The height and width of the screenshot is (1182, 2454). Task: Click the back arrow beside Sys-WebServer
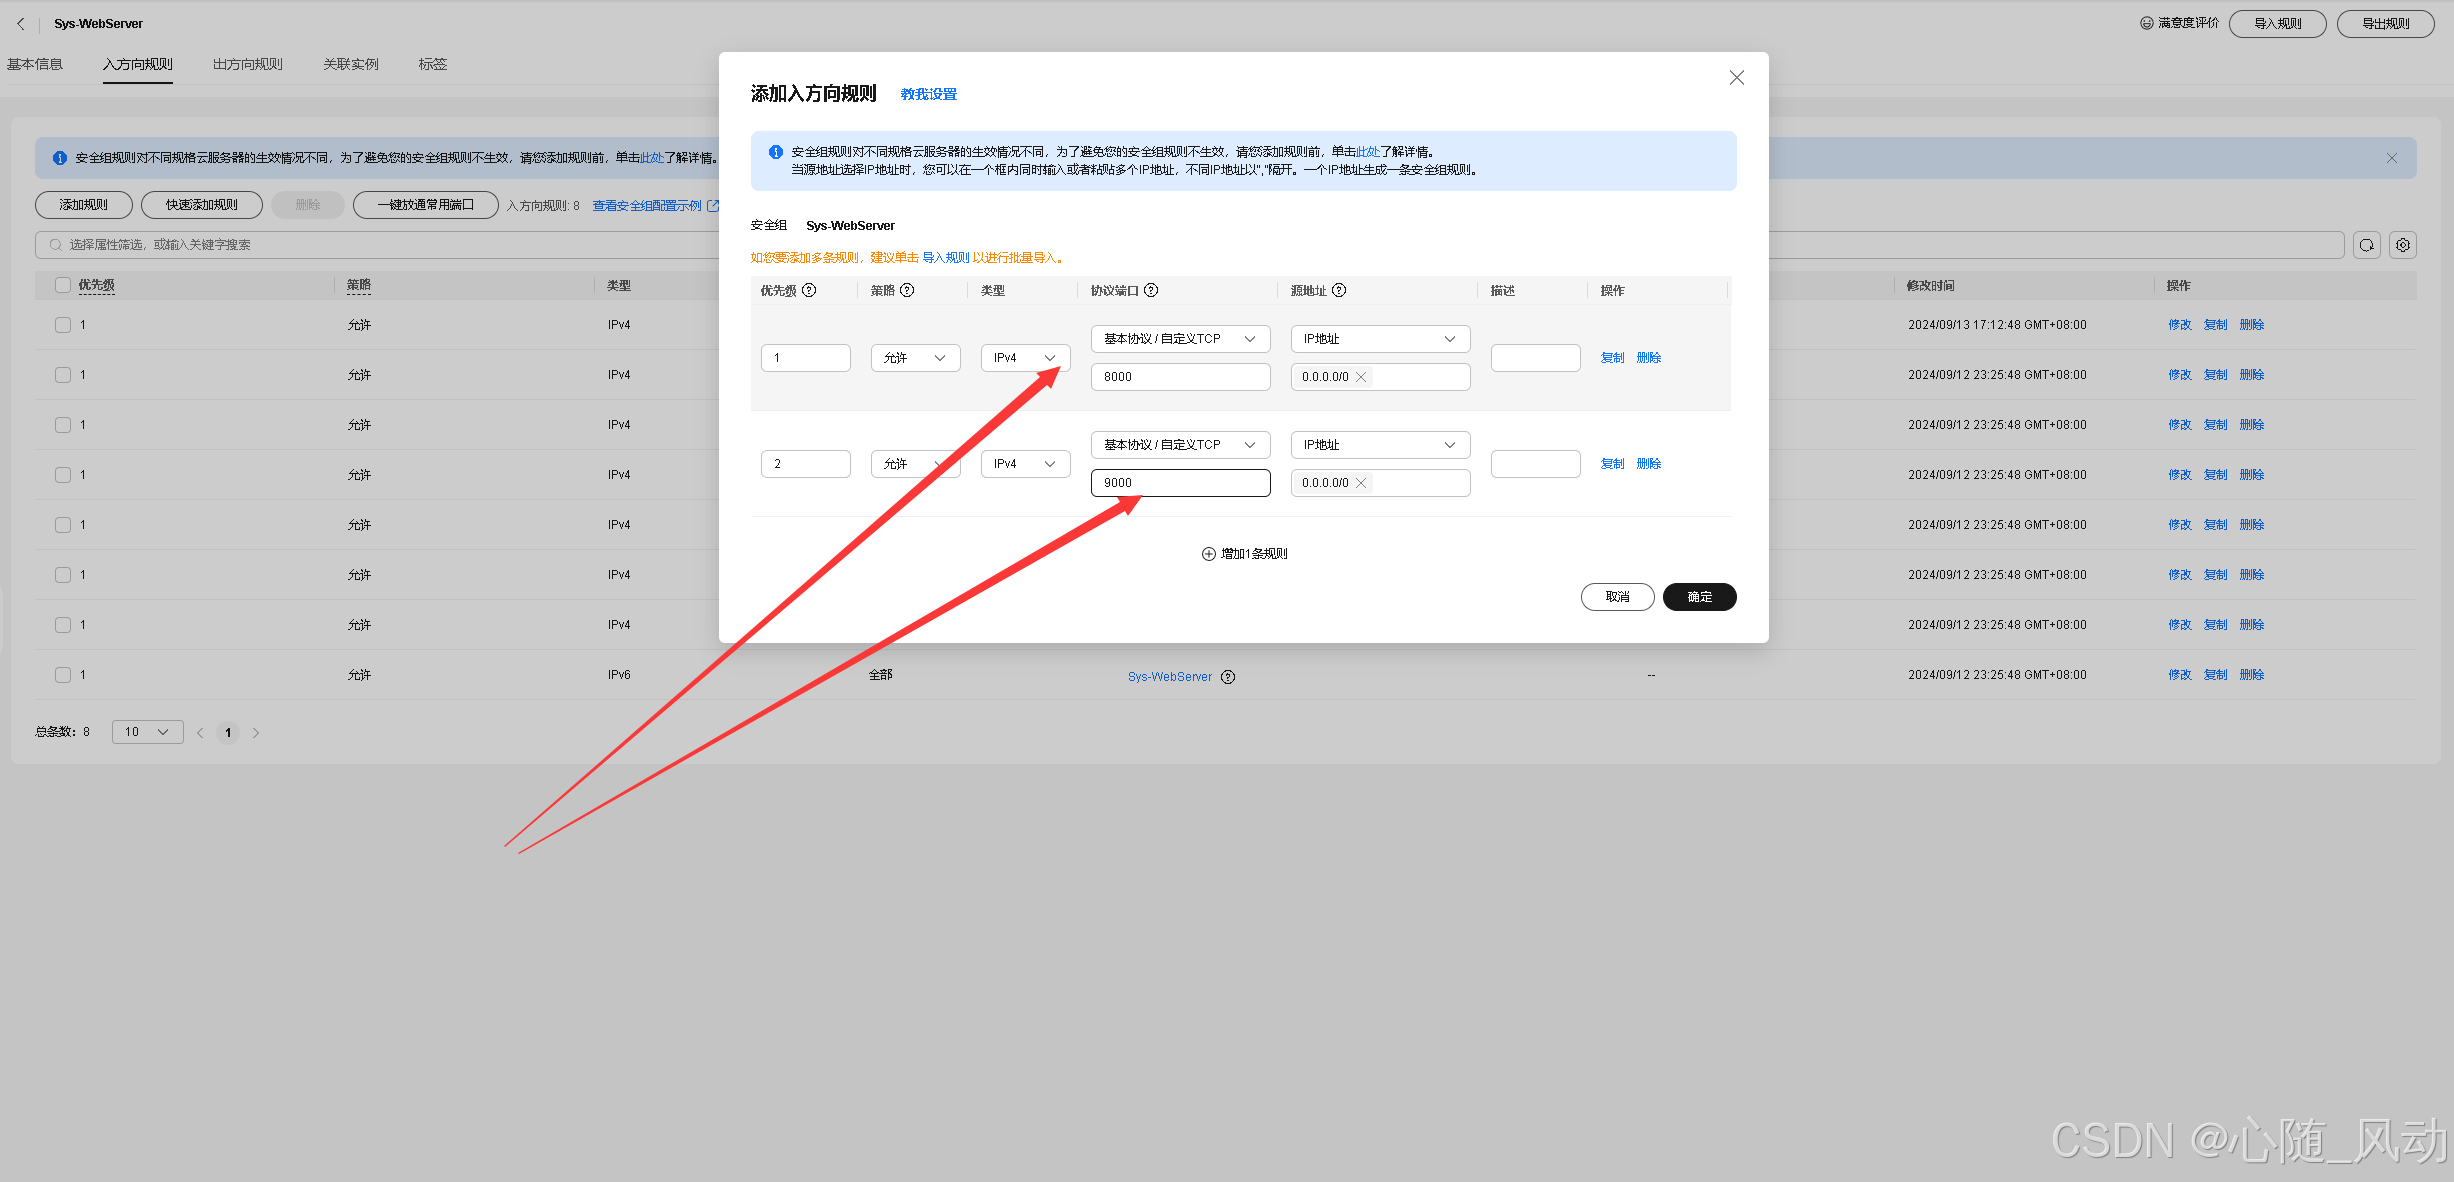coord(21,23)
